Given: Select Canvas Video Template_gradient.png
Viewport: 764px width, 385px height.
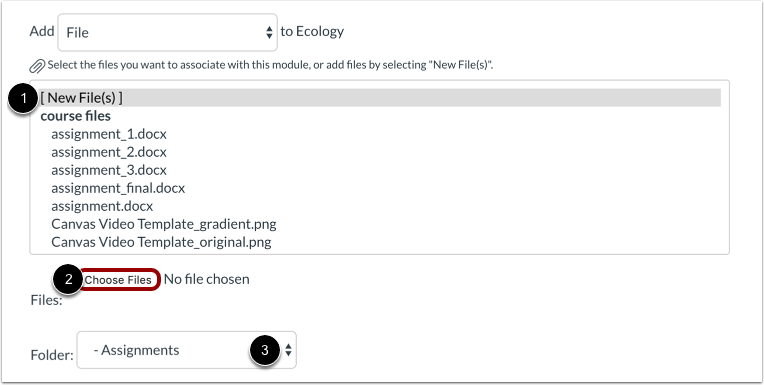Looking at the screenshot, I should [x=164, y=224].
